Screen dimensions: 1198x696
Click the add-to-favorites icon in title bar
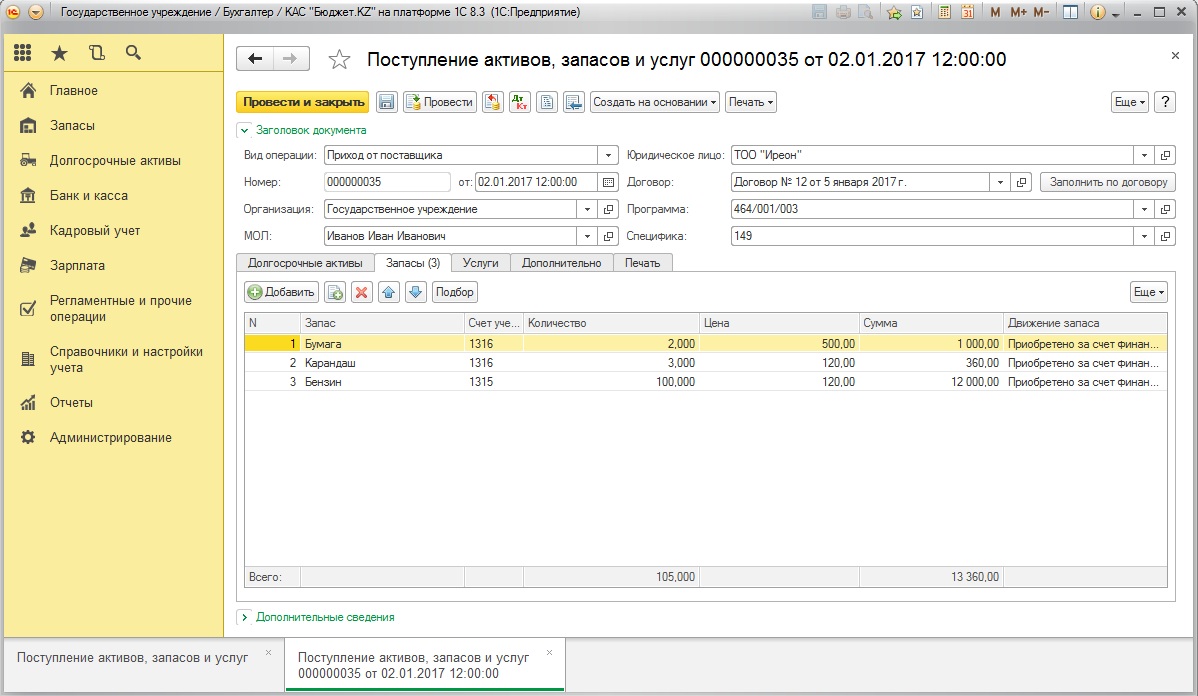click(894, 12)
